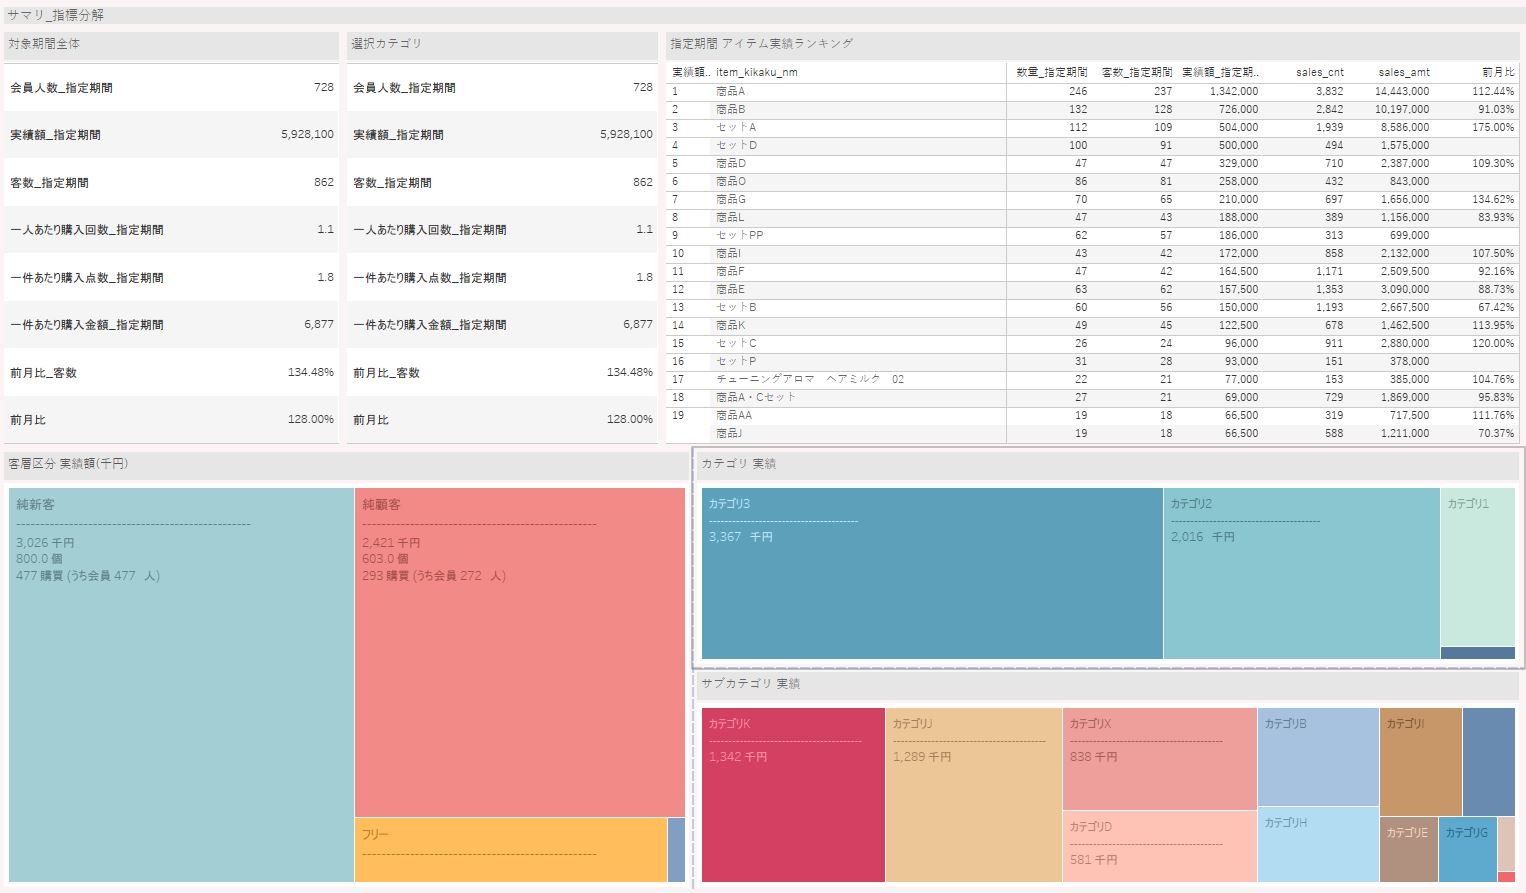Click the sales_cnt column header
The image size is (1526, 893).
(x=1320, y=72)
